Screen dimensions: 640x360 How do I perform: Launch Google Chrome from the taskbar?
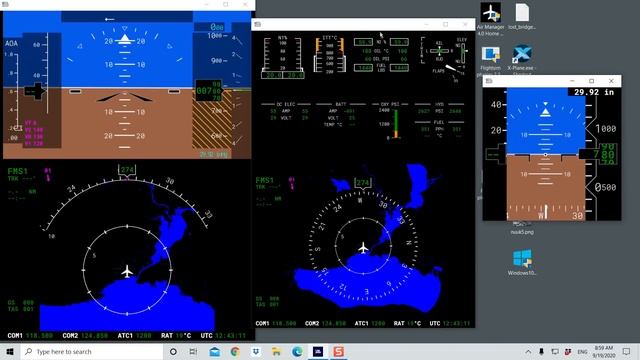235,351
